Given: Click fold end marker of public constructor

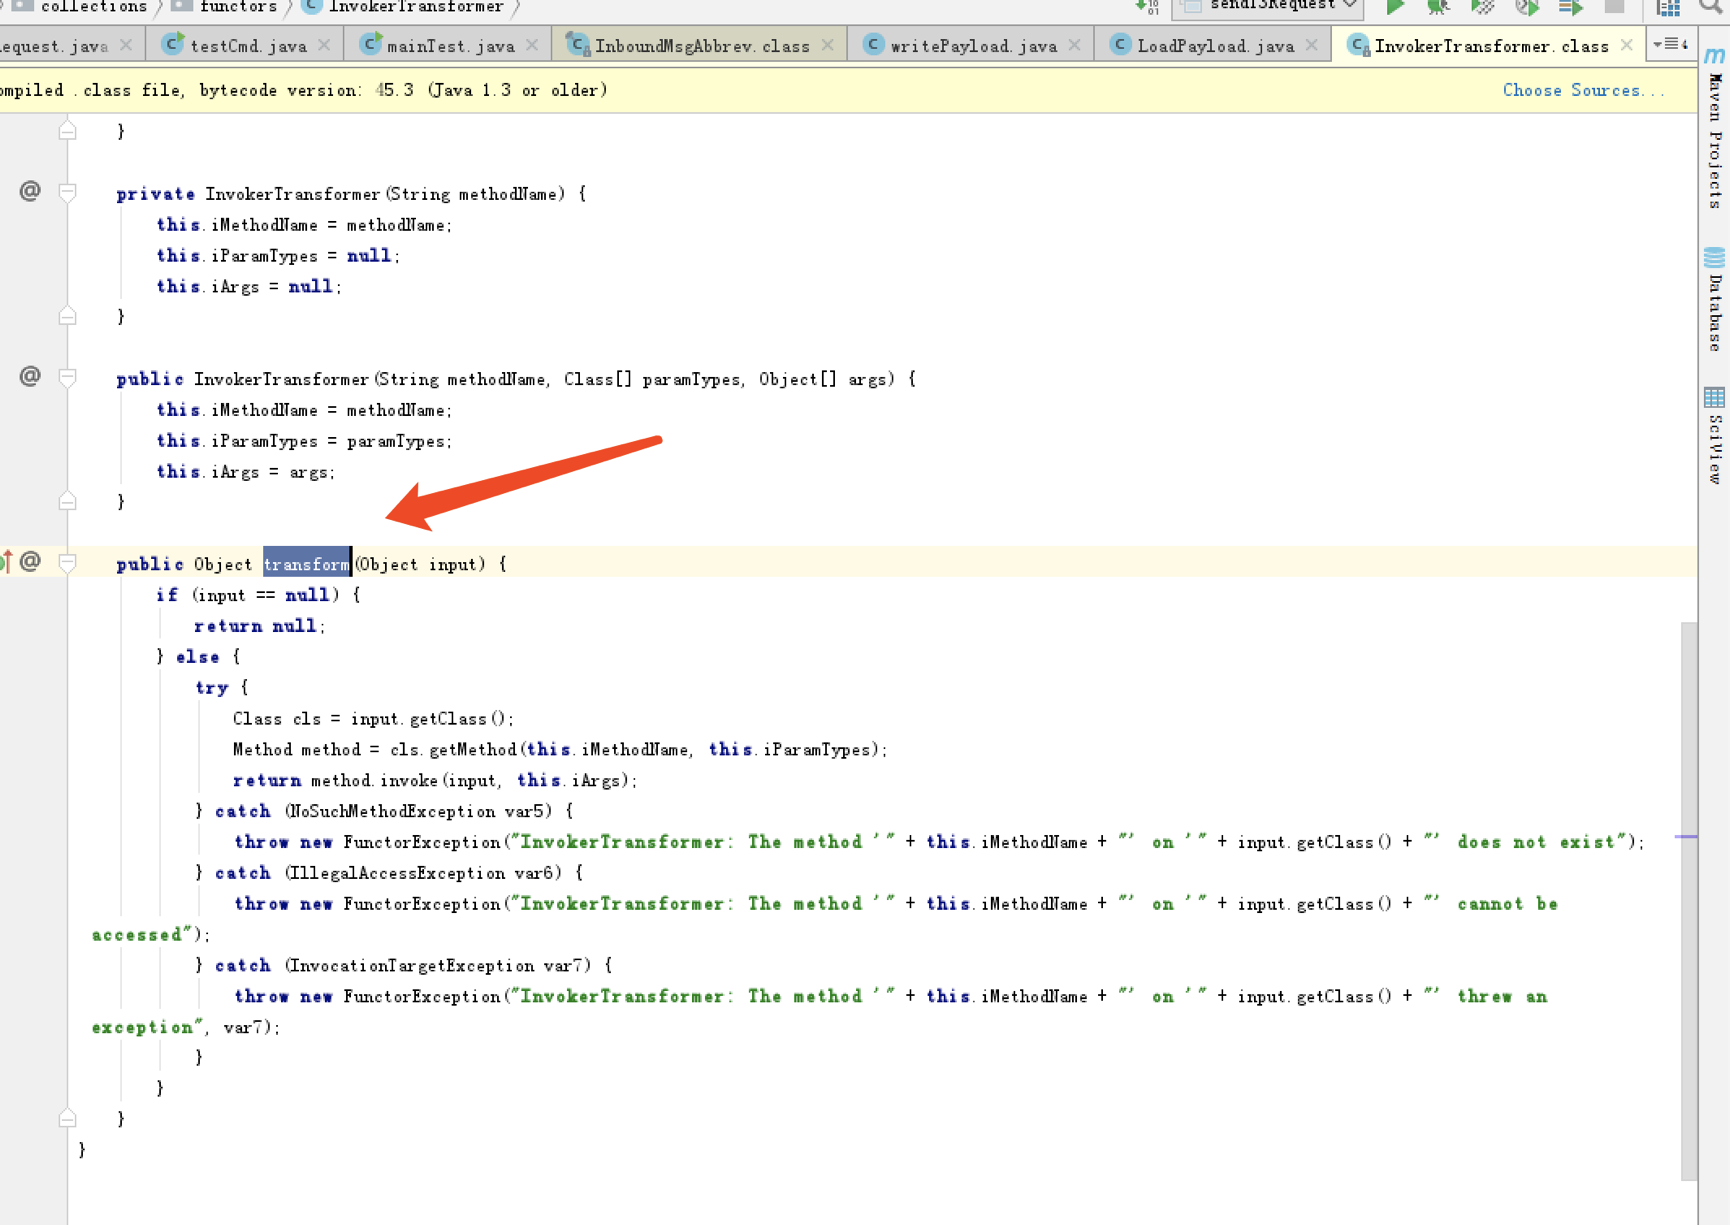Looking at the screenshot, I should pos(67,501).
